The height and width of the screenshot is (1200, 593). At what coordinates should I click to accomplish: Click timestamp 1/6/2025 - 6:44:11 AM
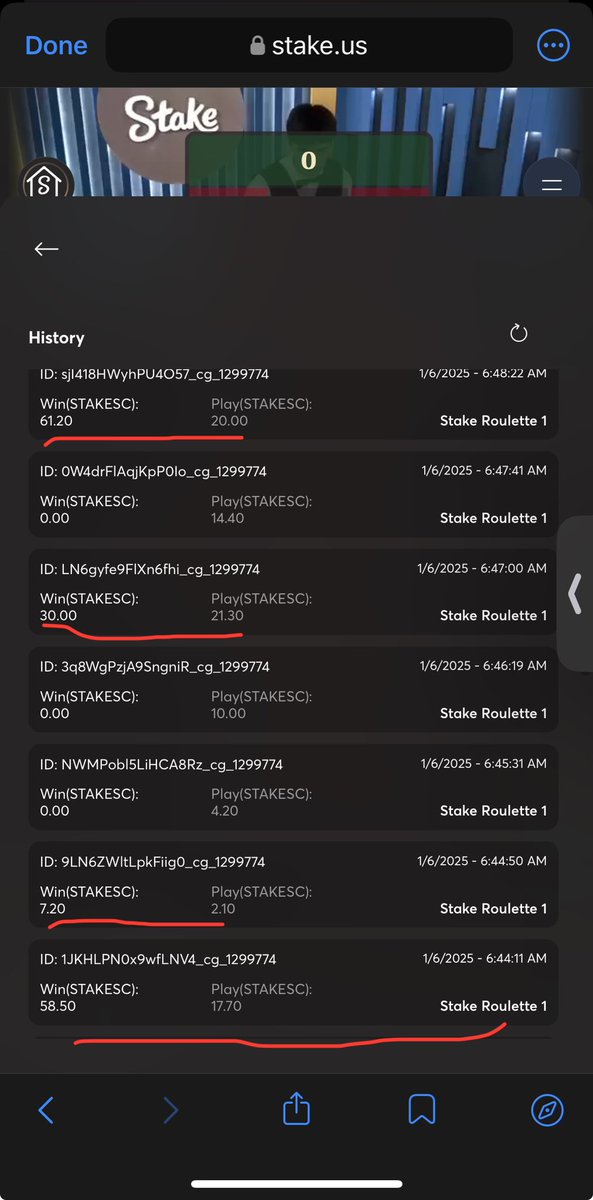coord(482,958)
